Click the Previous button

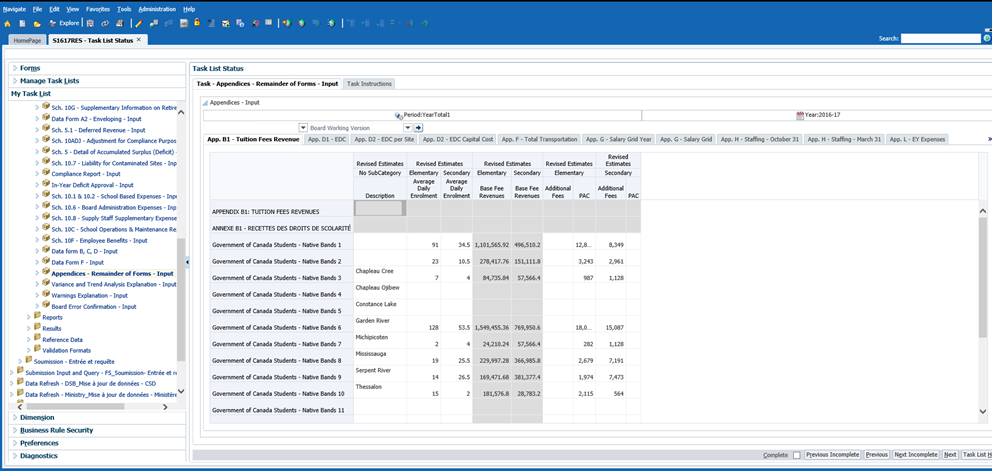[877, 455]
